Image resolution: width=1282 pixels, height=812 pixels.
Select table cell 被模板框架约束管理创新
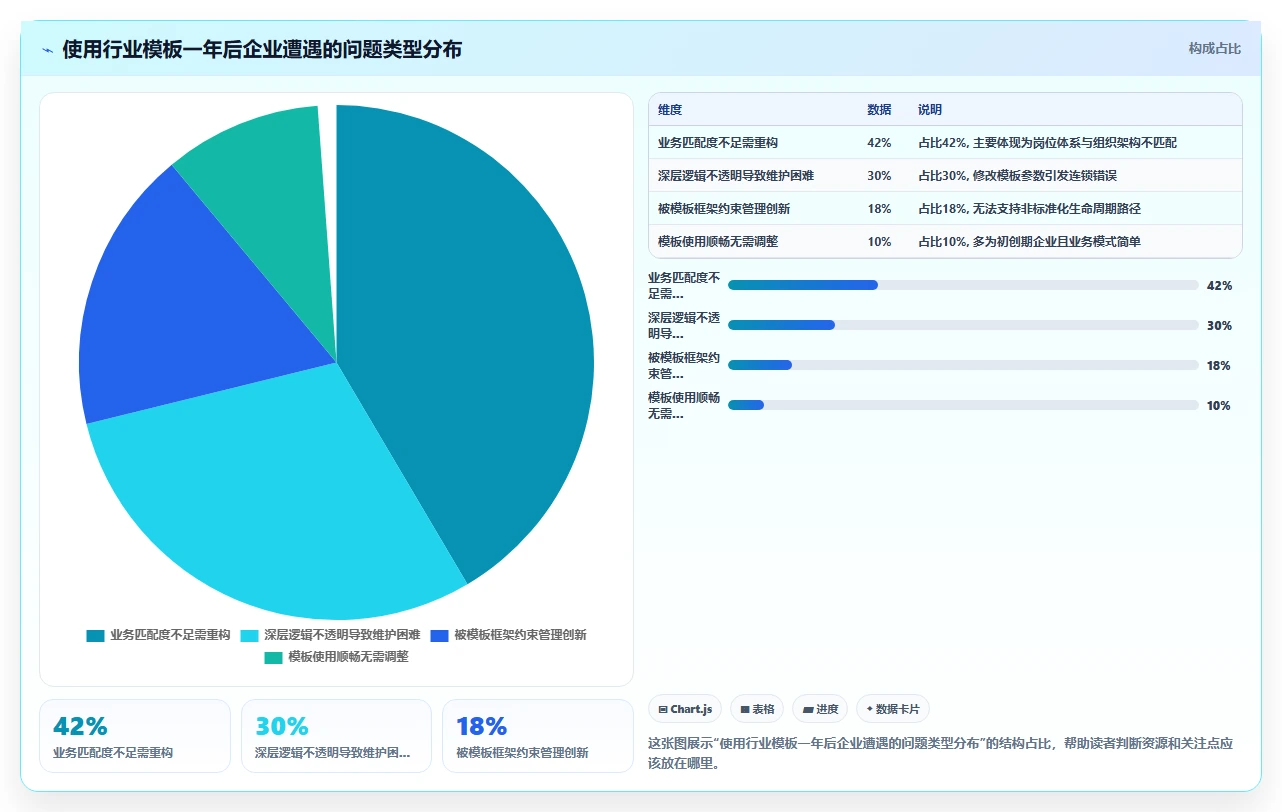click(724, 209)
